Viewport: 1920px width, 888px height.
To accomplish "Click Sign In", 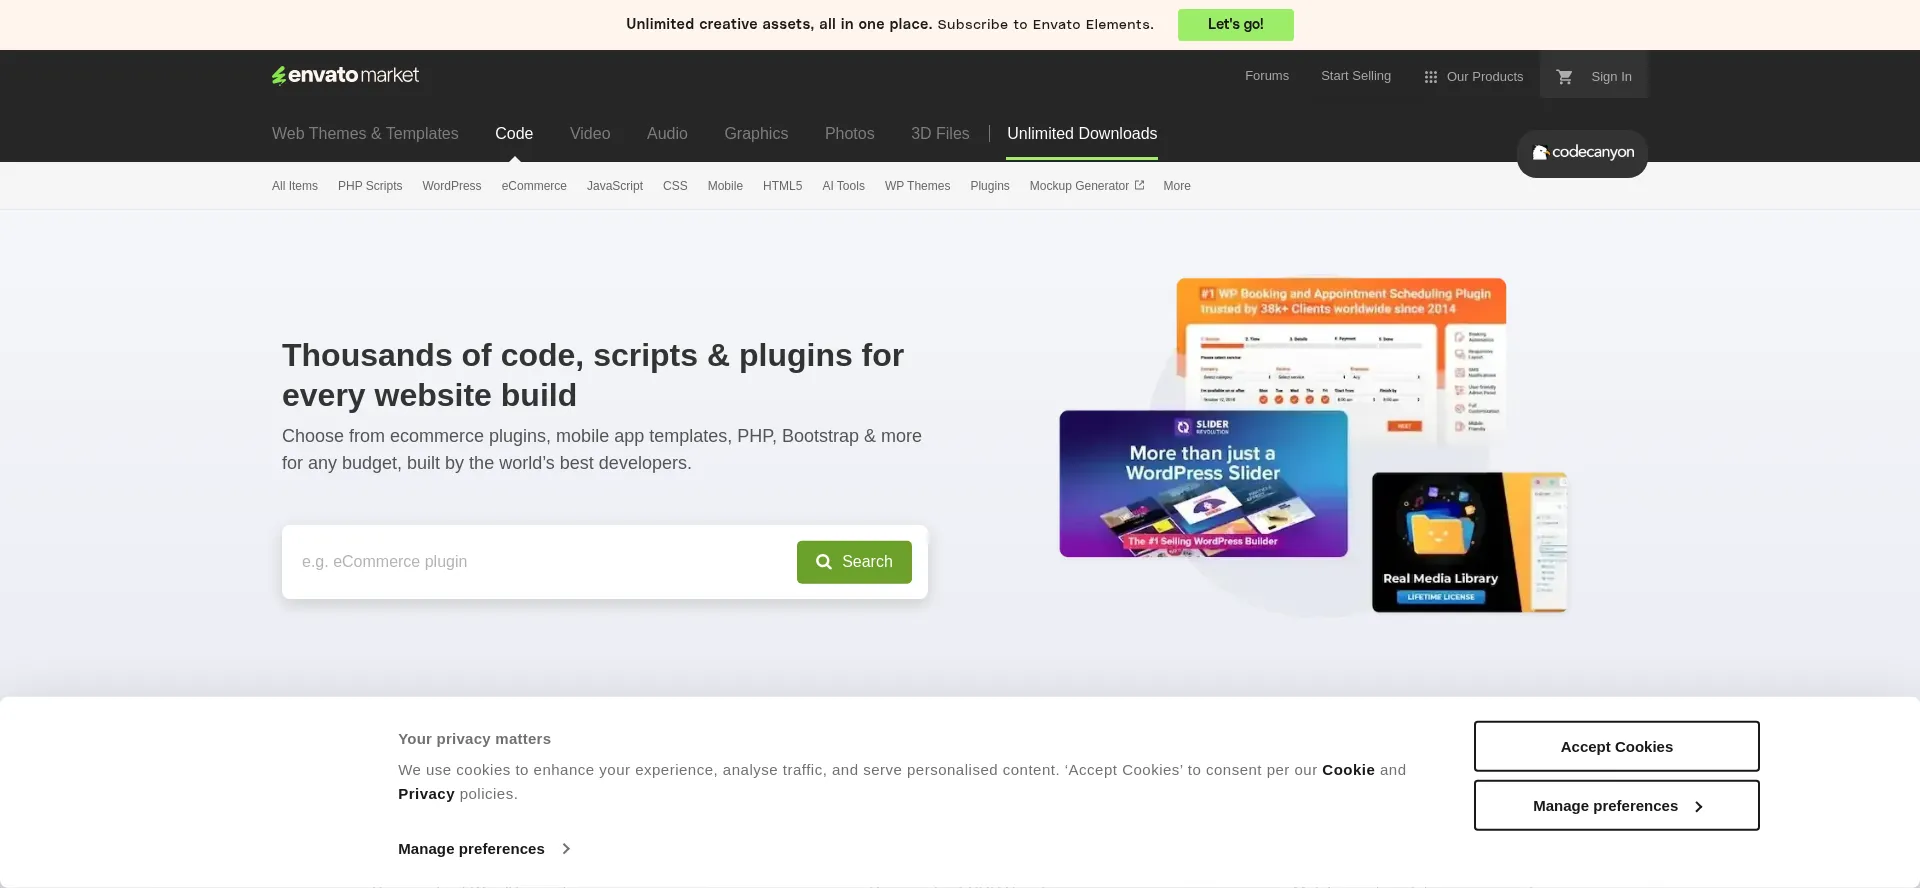I will coord(1611,76).
